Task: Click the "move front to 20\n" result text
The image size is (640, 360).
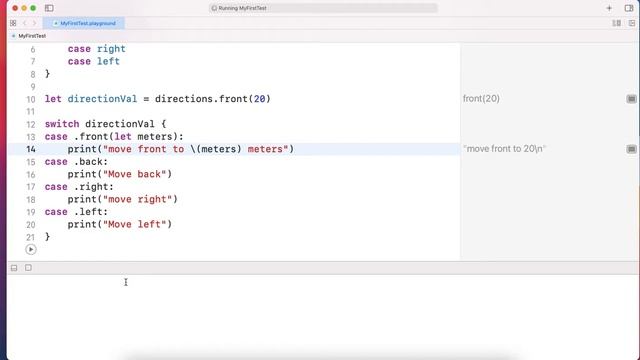Action: pyautogui.click(x=504, y=149)
